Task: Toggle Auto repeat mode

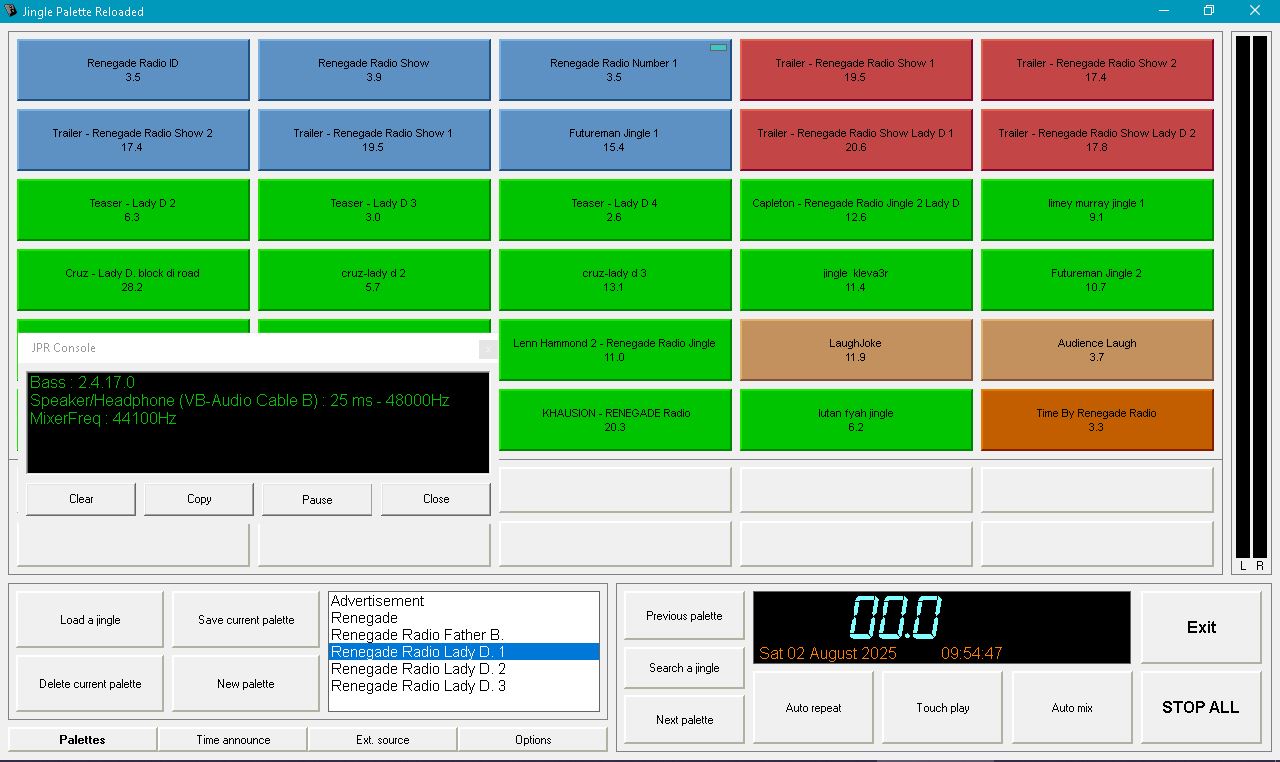Action: pyautogui.click(x=813, y=708)
